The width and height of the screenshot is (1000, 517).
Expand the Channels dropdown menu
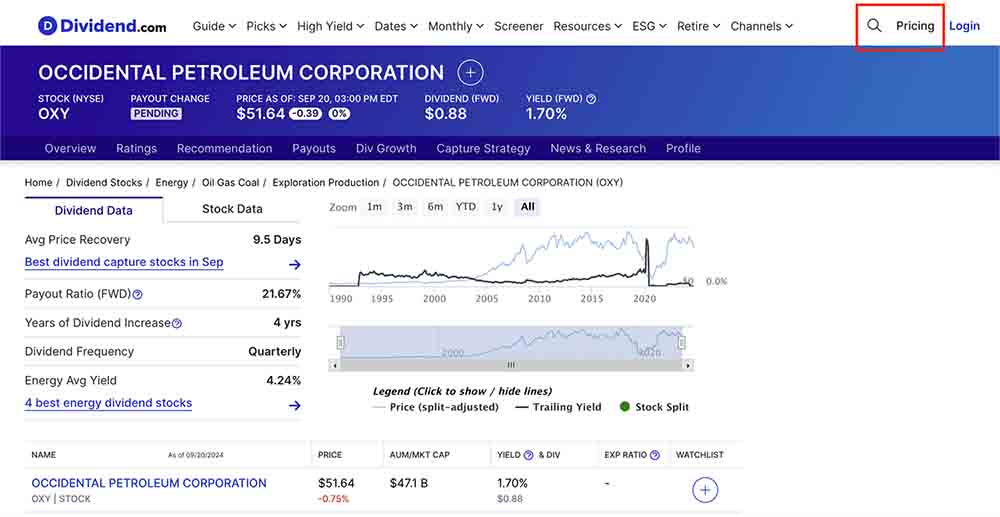coord(761,26)
